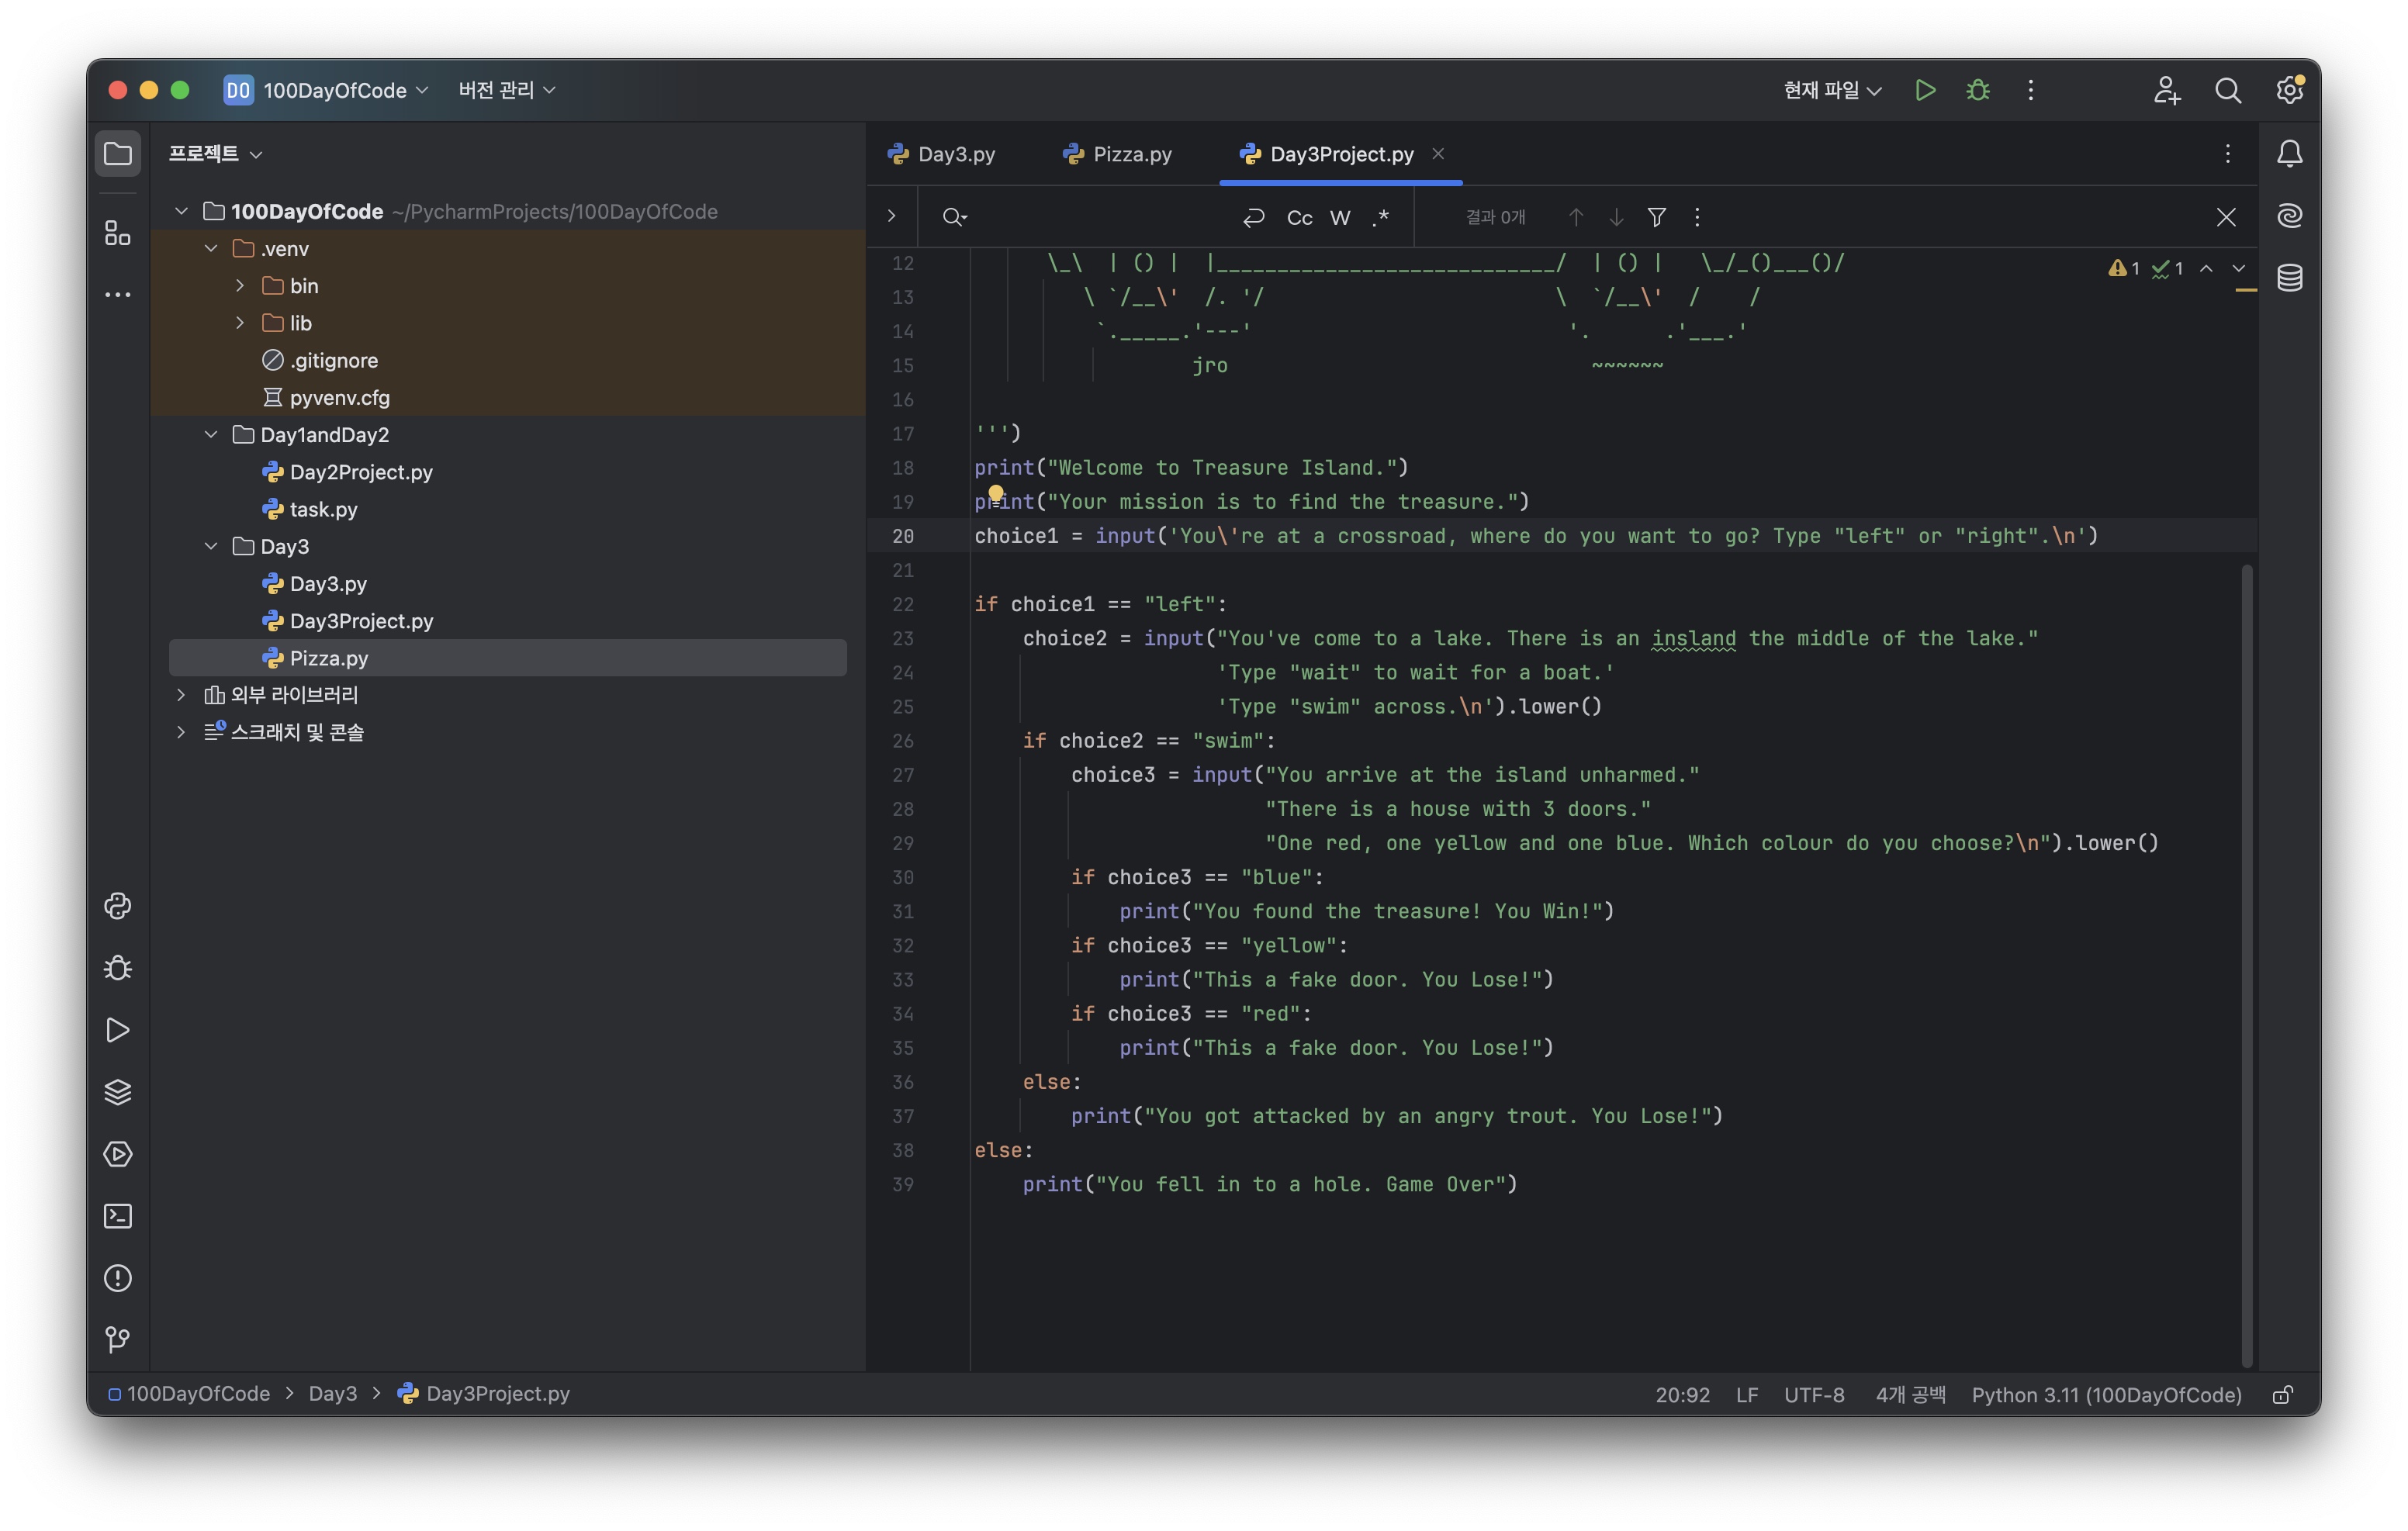Screen dimensions: 2408x1531
Task: Open the Problems tool window
Action: click(118, 1278)
